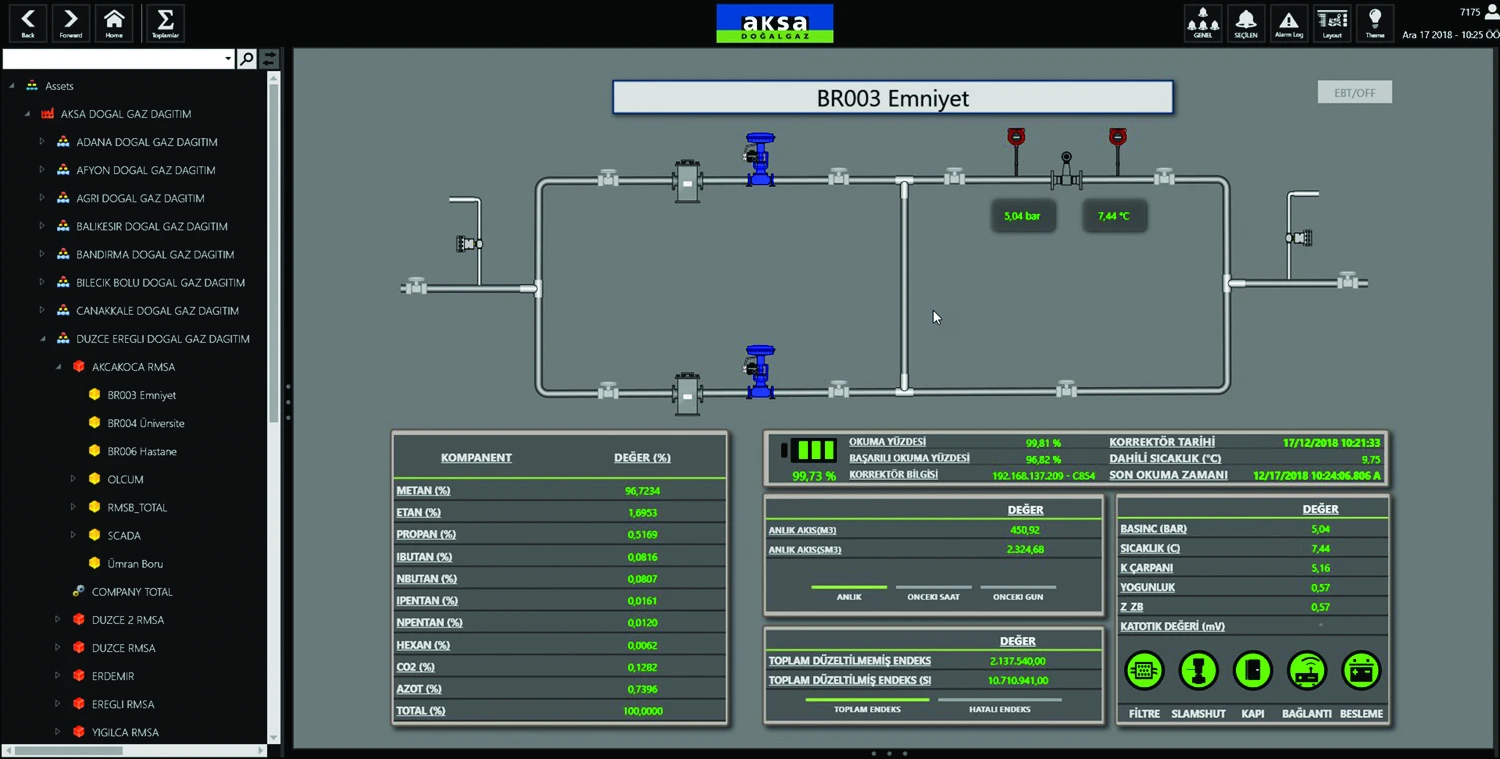Change the application Theme
The image size is (1500, 759).
pyautogui.click(x=1374, y=22)
